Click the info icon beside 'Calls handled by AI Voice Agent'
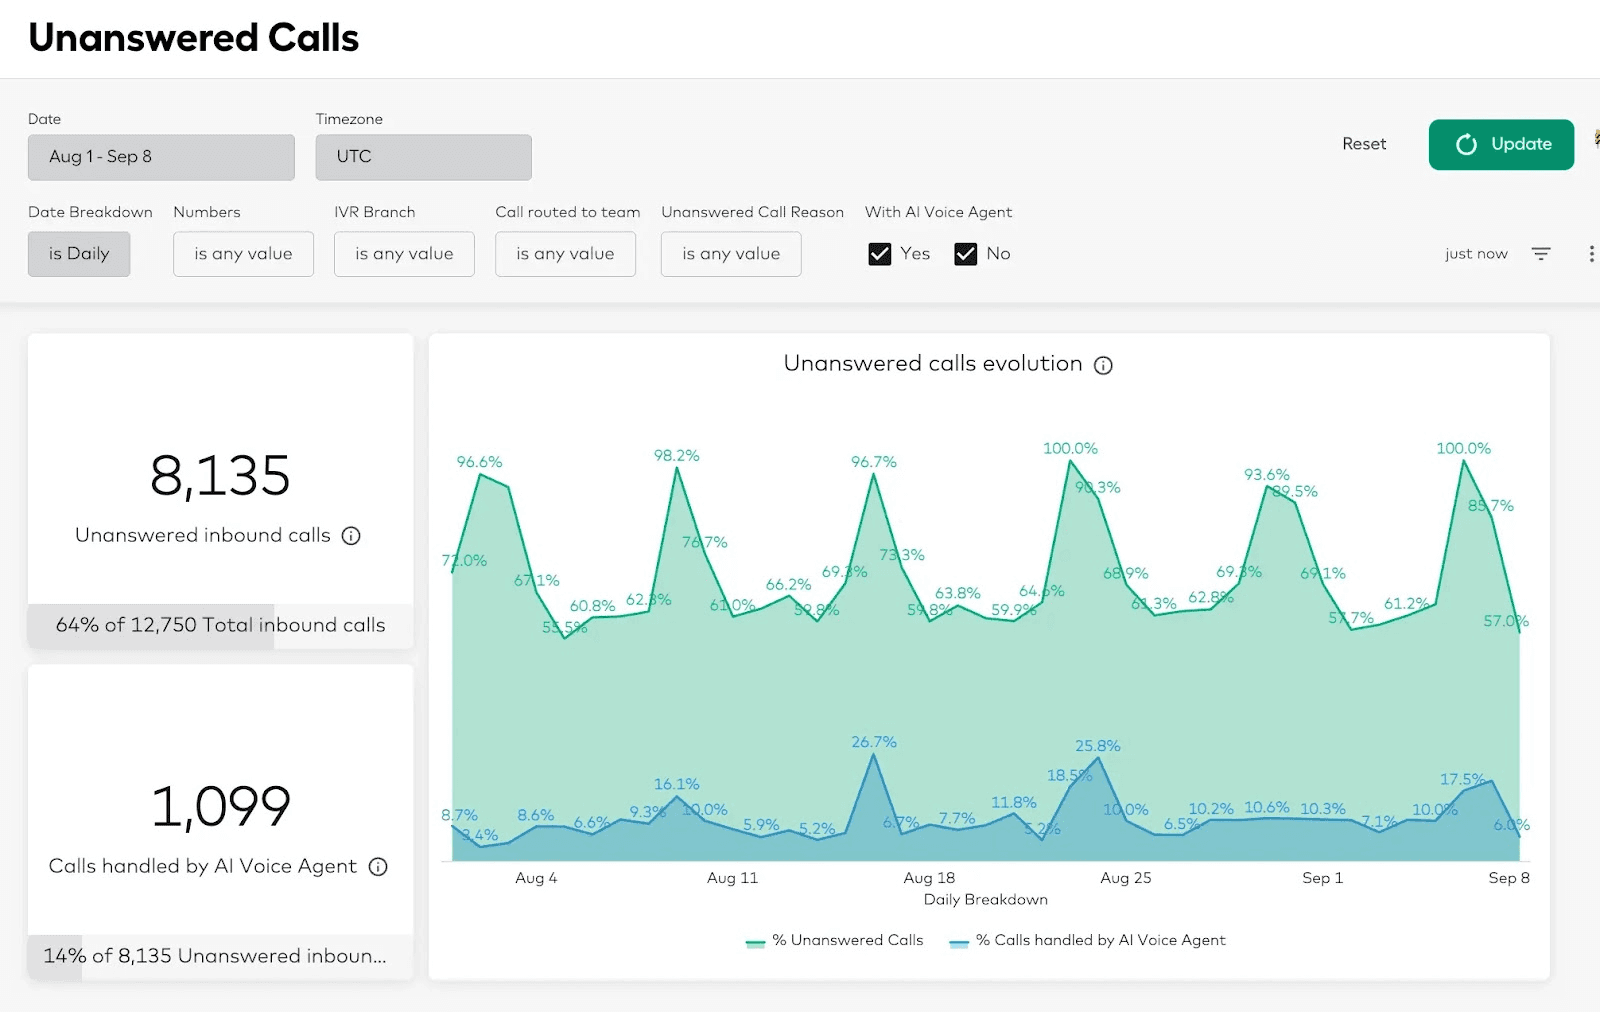 pyautogui.click(x=378, y=867)
